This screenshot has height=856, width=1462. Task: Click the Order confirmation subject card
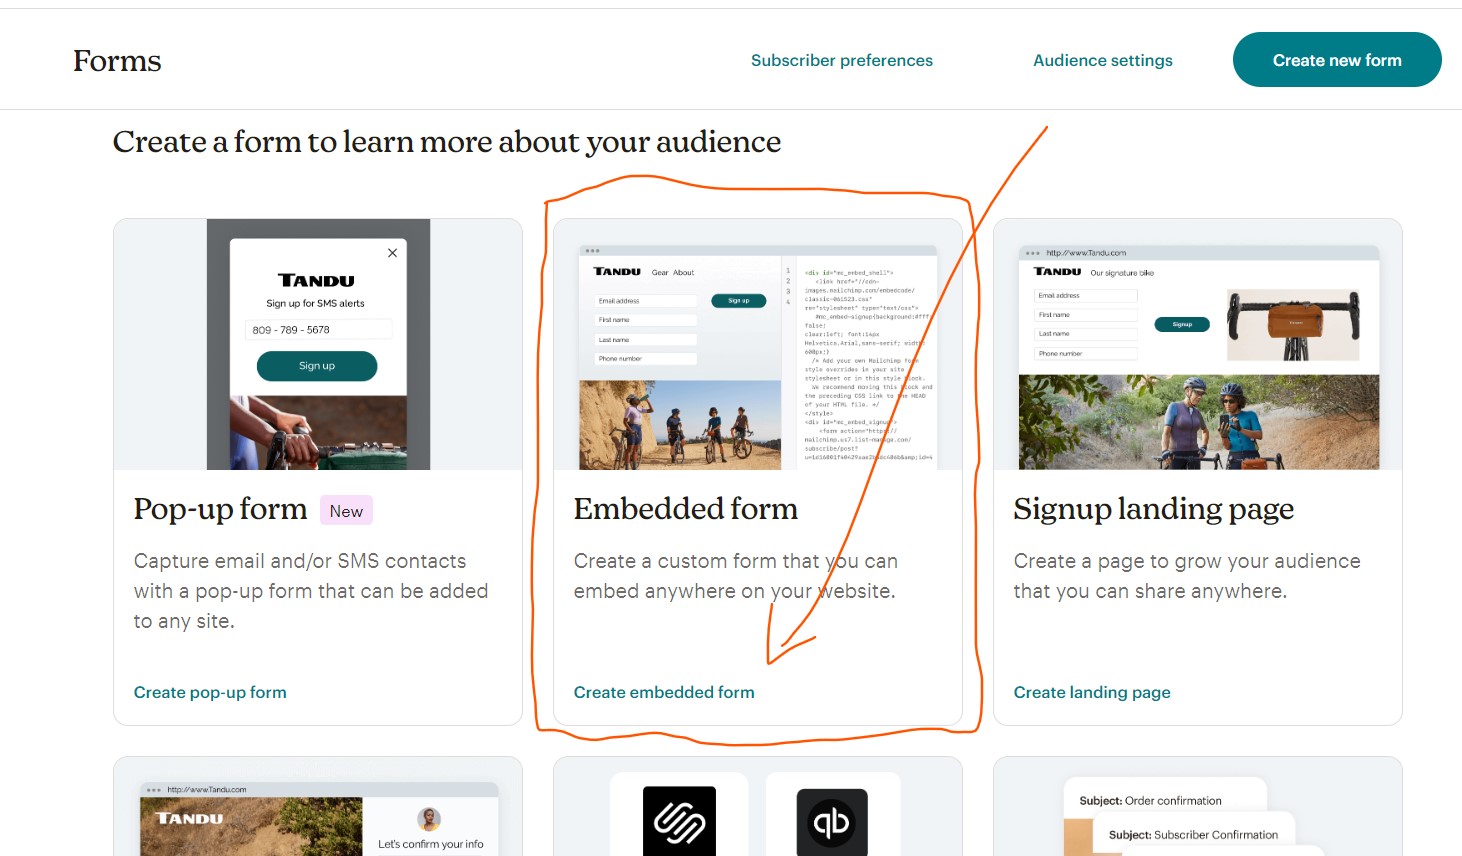pyautogui.click(x=1165, y=800)
